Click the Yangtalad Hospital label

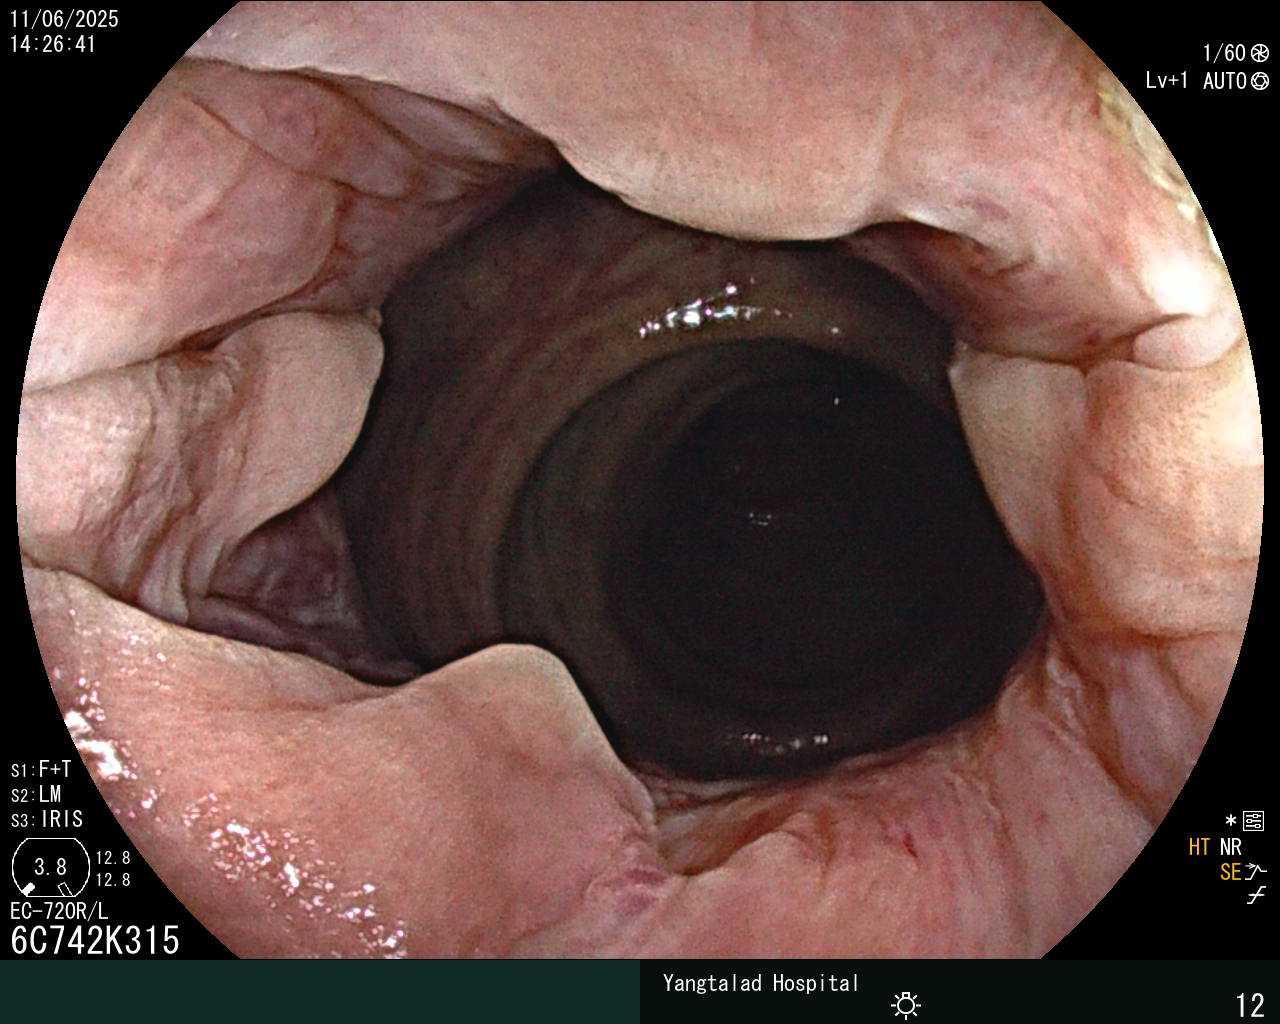[x=761, y=983]
